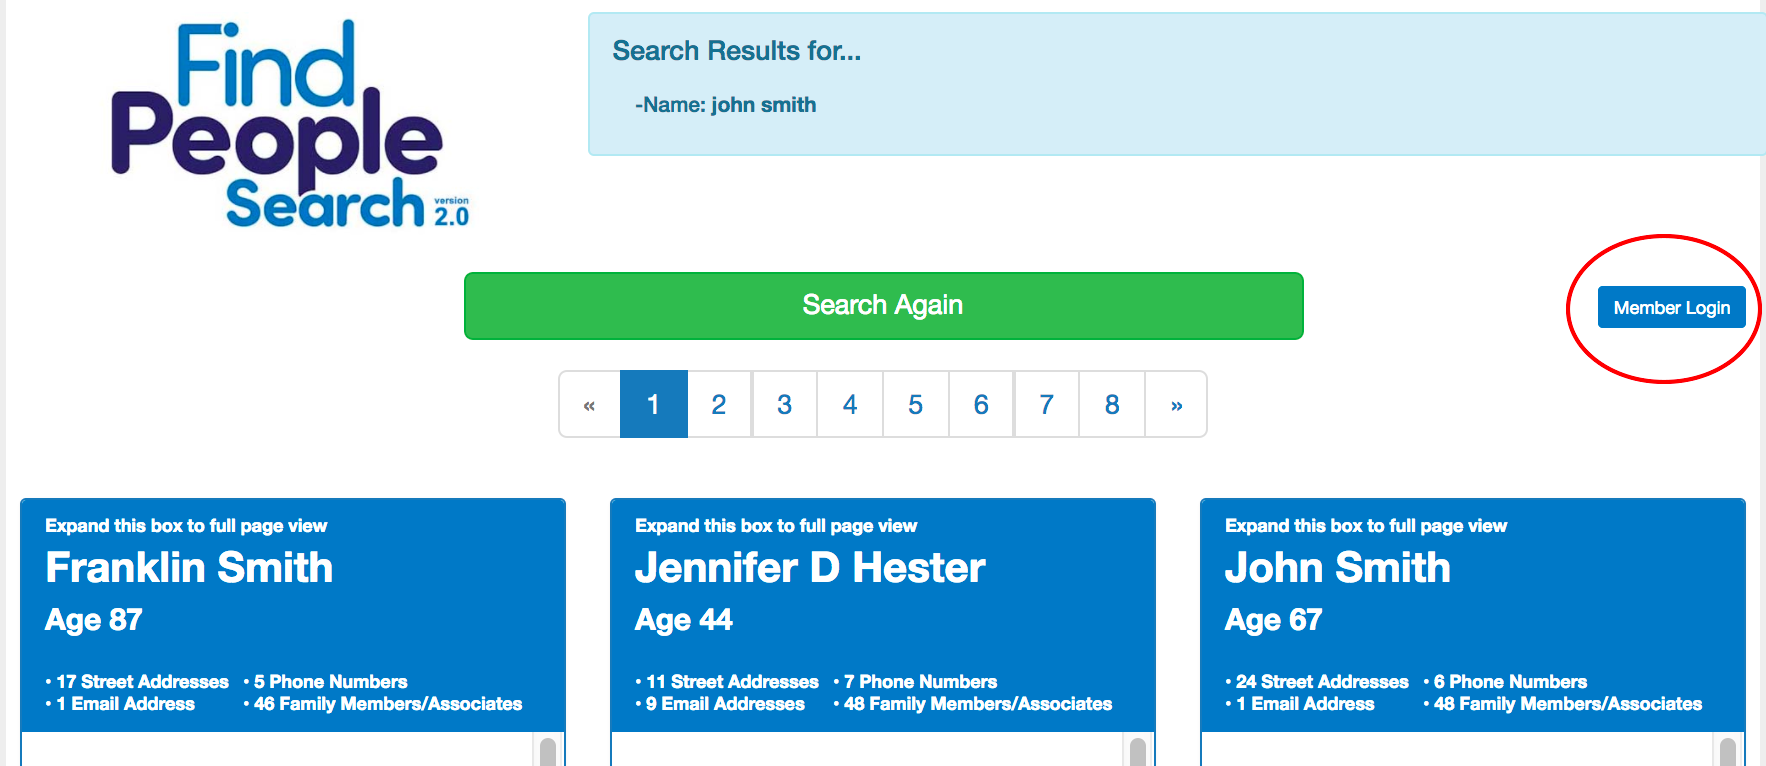Open the Member Login button
Viewport: 1766px width, 766px height.
1671,307
